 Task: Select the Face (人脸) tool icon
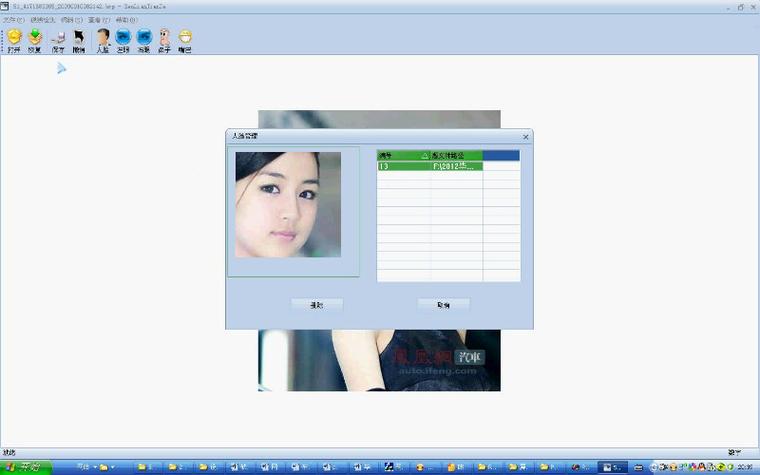coord(103,41)
